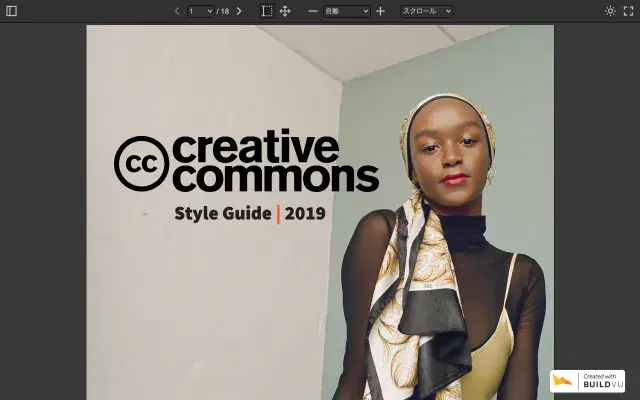Click the BuildVu bird logo icon

click(563, 381)
